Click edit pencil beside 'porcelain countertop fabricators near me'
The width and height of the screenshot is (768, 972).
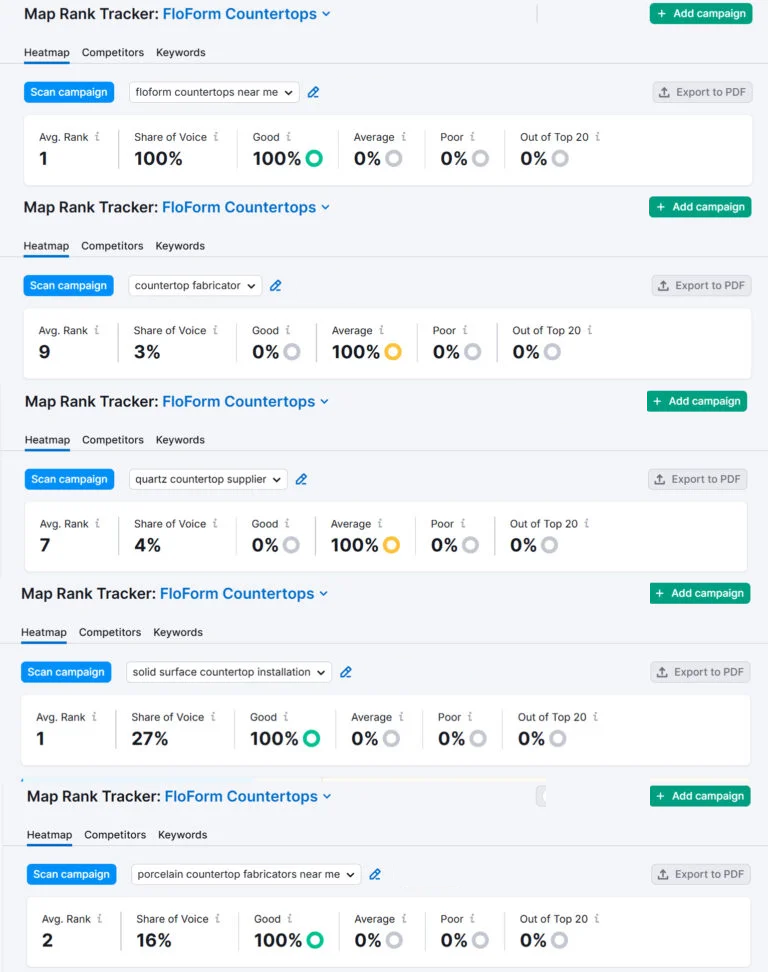pyautogui.click(x=375, y=874)
